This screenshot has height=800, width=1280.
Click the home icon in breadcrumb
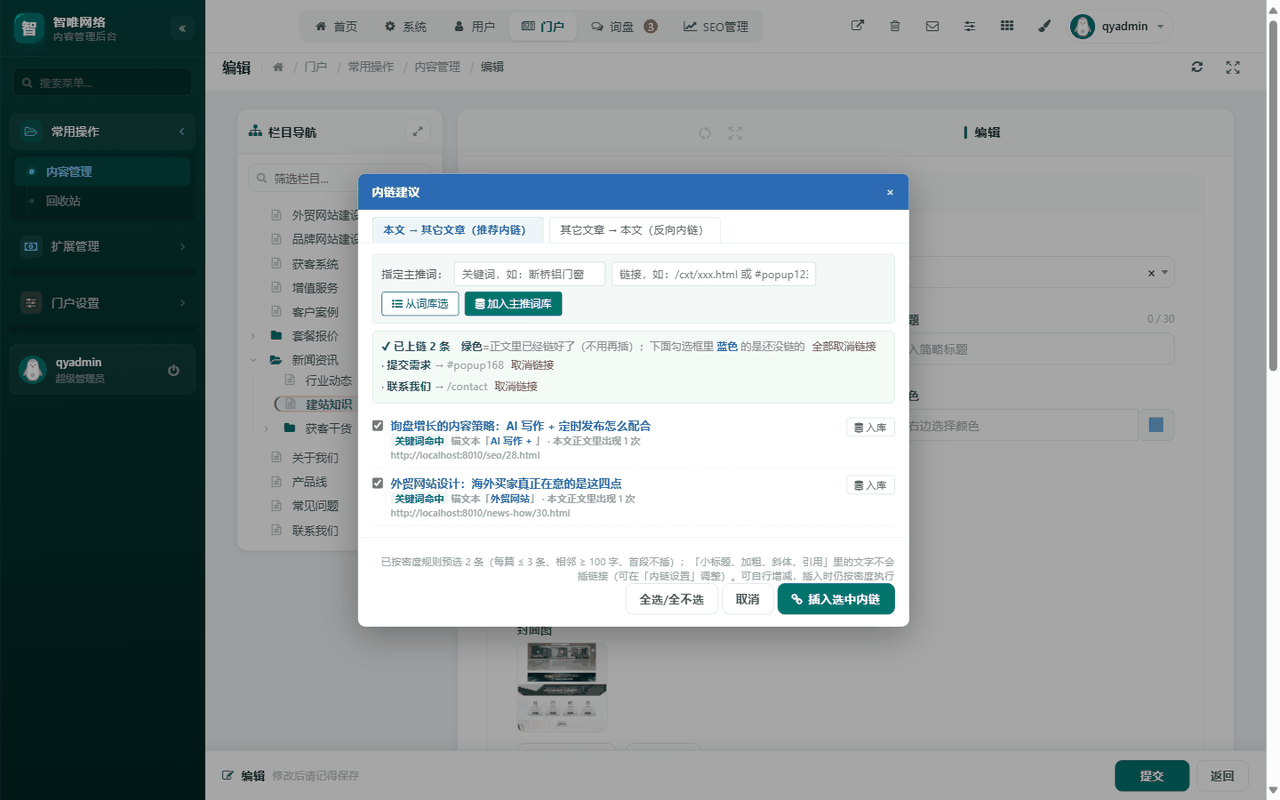pyautogui.click(x=278, y=67)
